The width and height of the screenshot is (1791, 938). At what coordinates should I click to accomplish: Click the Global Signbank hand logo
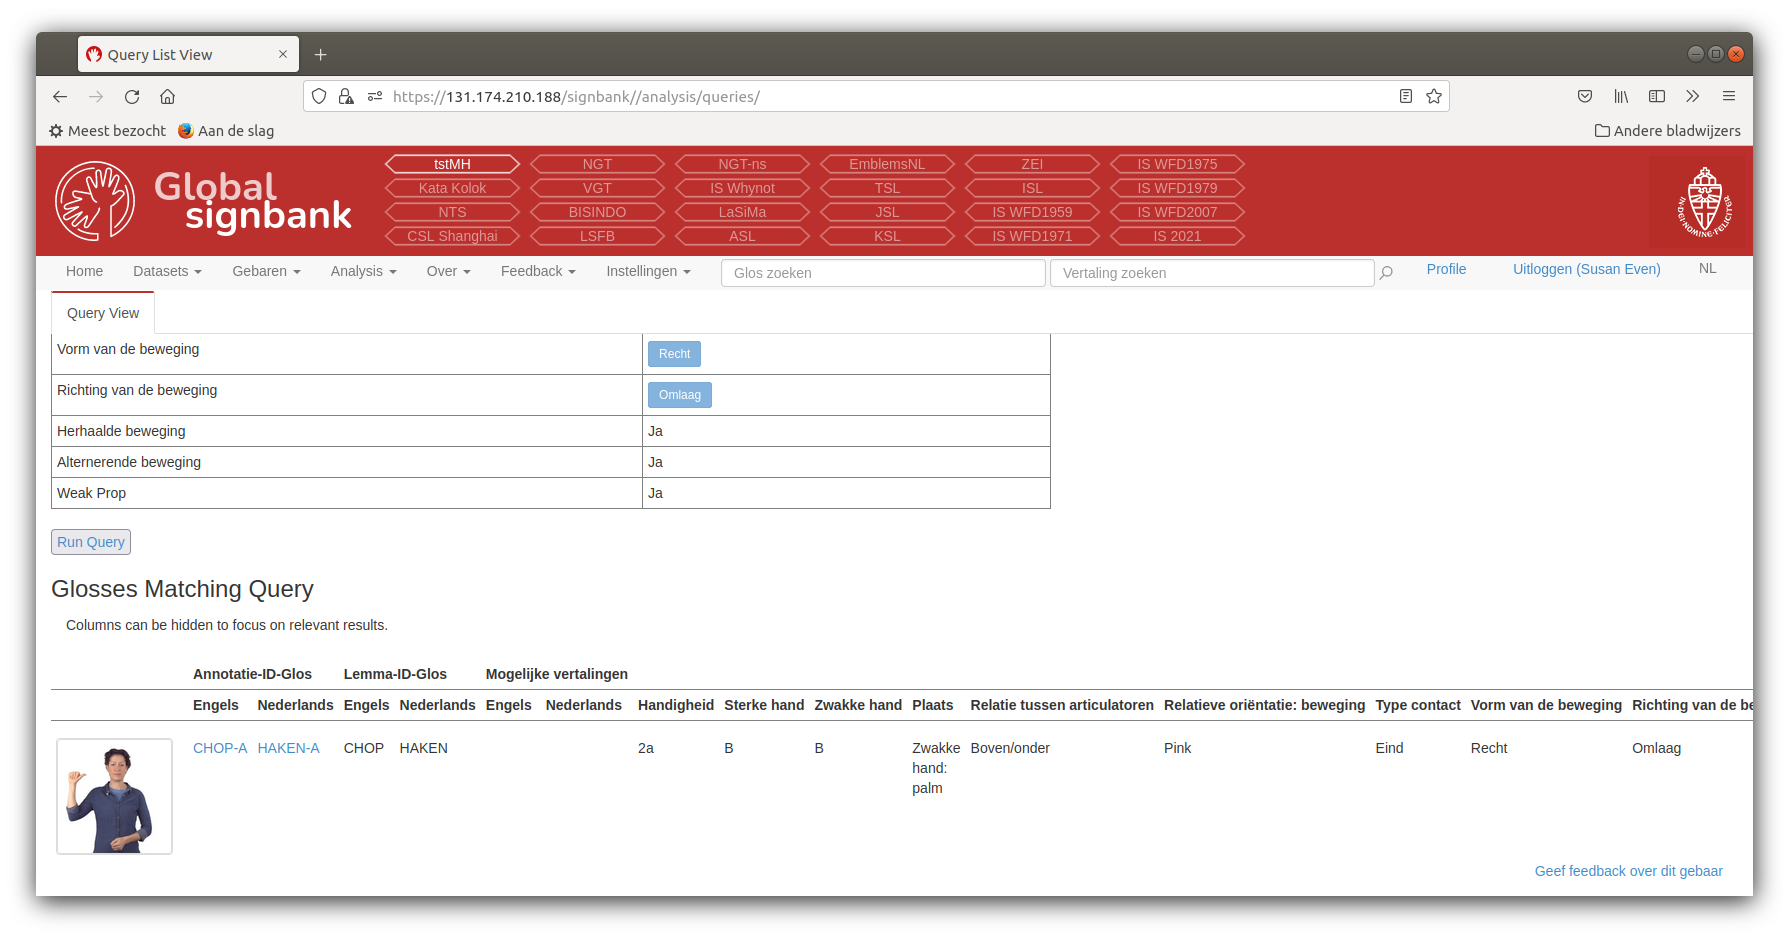point(96,200)
